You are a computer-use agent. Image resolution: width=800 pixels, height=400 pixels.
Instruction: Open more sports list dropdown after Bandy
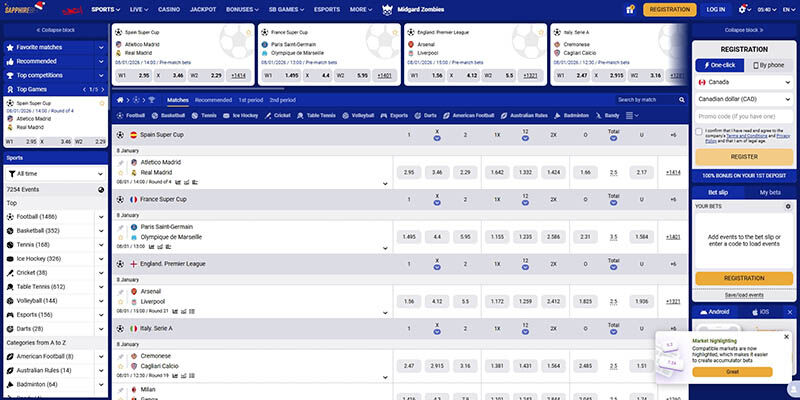tap(632, 116)
